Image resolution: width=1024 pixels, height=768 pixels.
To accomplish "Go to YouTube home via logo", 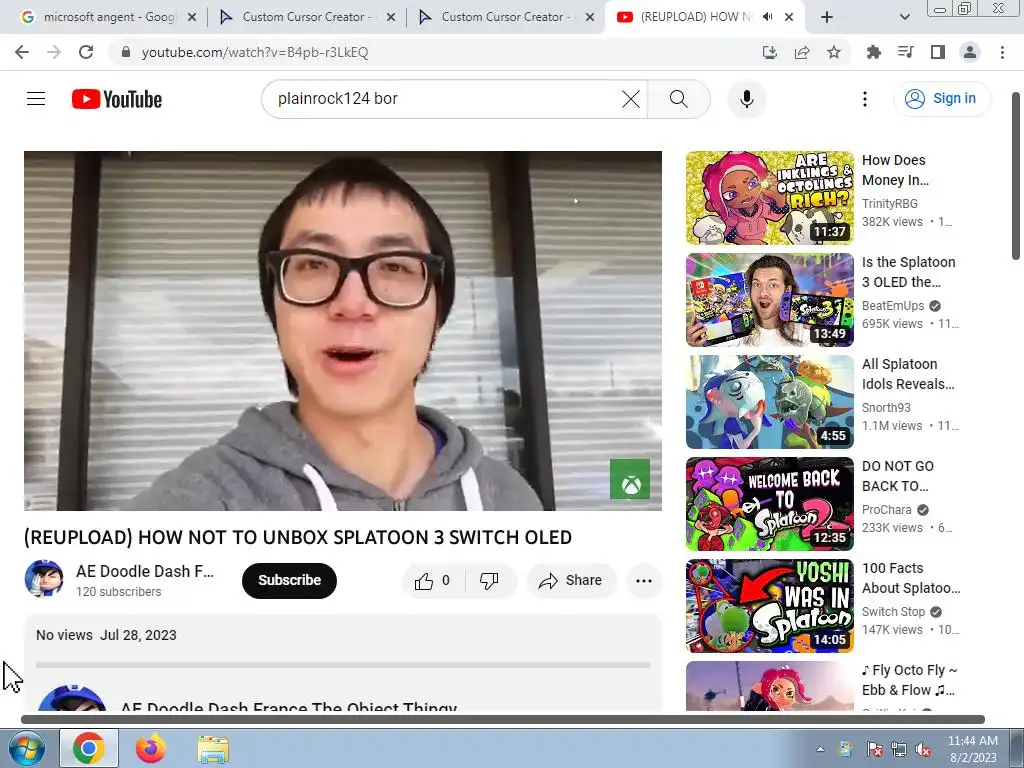I will tap(117, 99).
